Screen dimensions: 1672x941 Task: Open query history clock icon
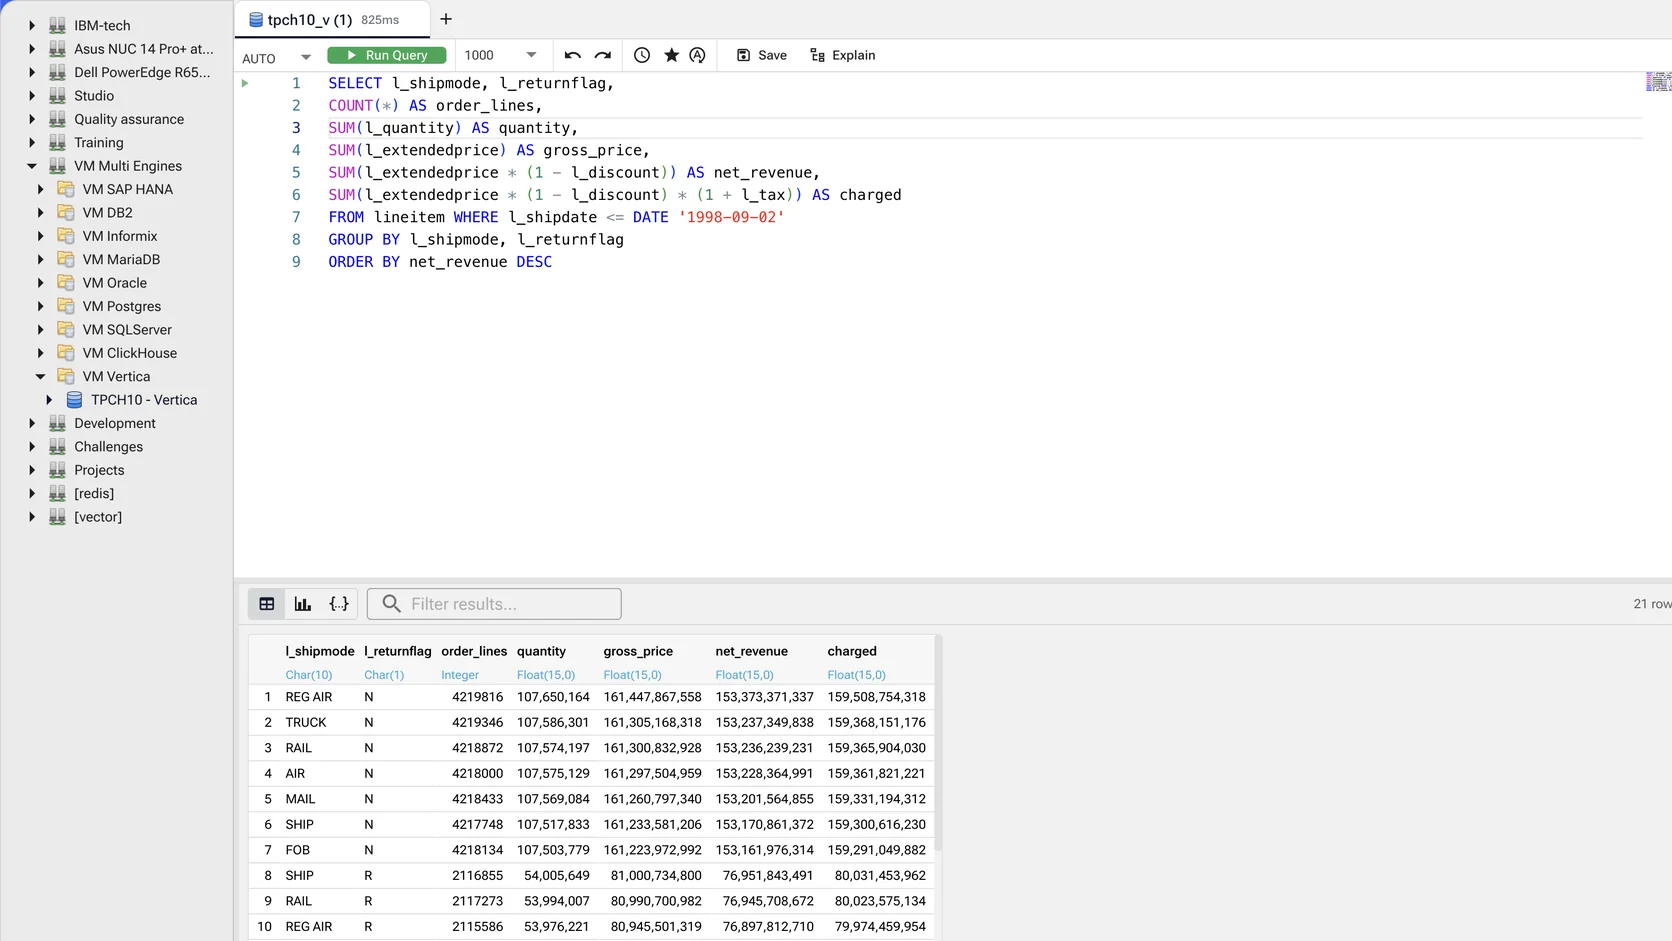(x=642, y=55)
